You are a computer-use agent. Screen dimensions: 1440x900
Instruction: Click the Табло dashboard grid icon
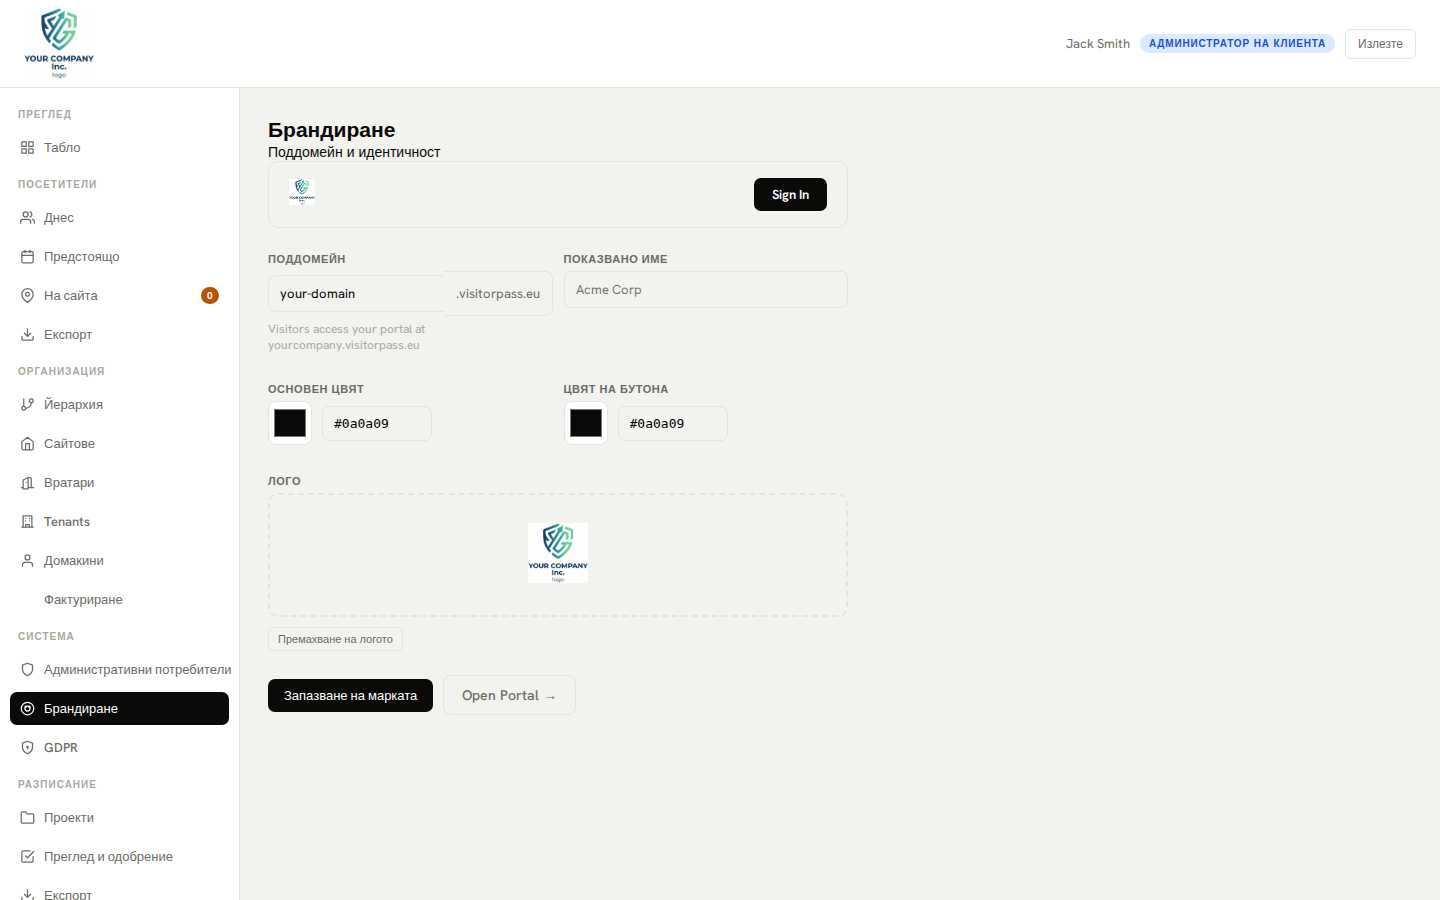coord(27,148)
